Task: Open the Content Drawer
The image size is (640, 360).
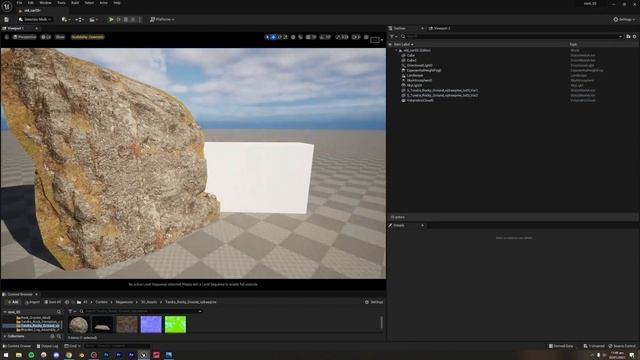Action: 17,346
